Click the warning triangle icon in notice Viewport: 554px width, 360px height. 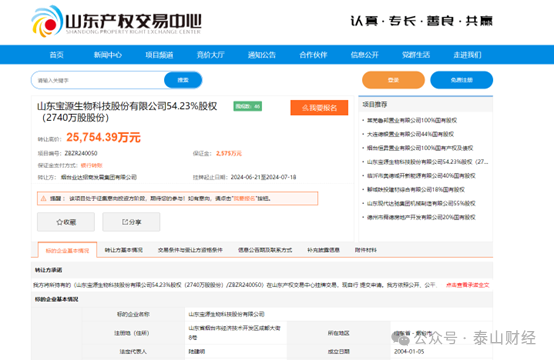43,199
